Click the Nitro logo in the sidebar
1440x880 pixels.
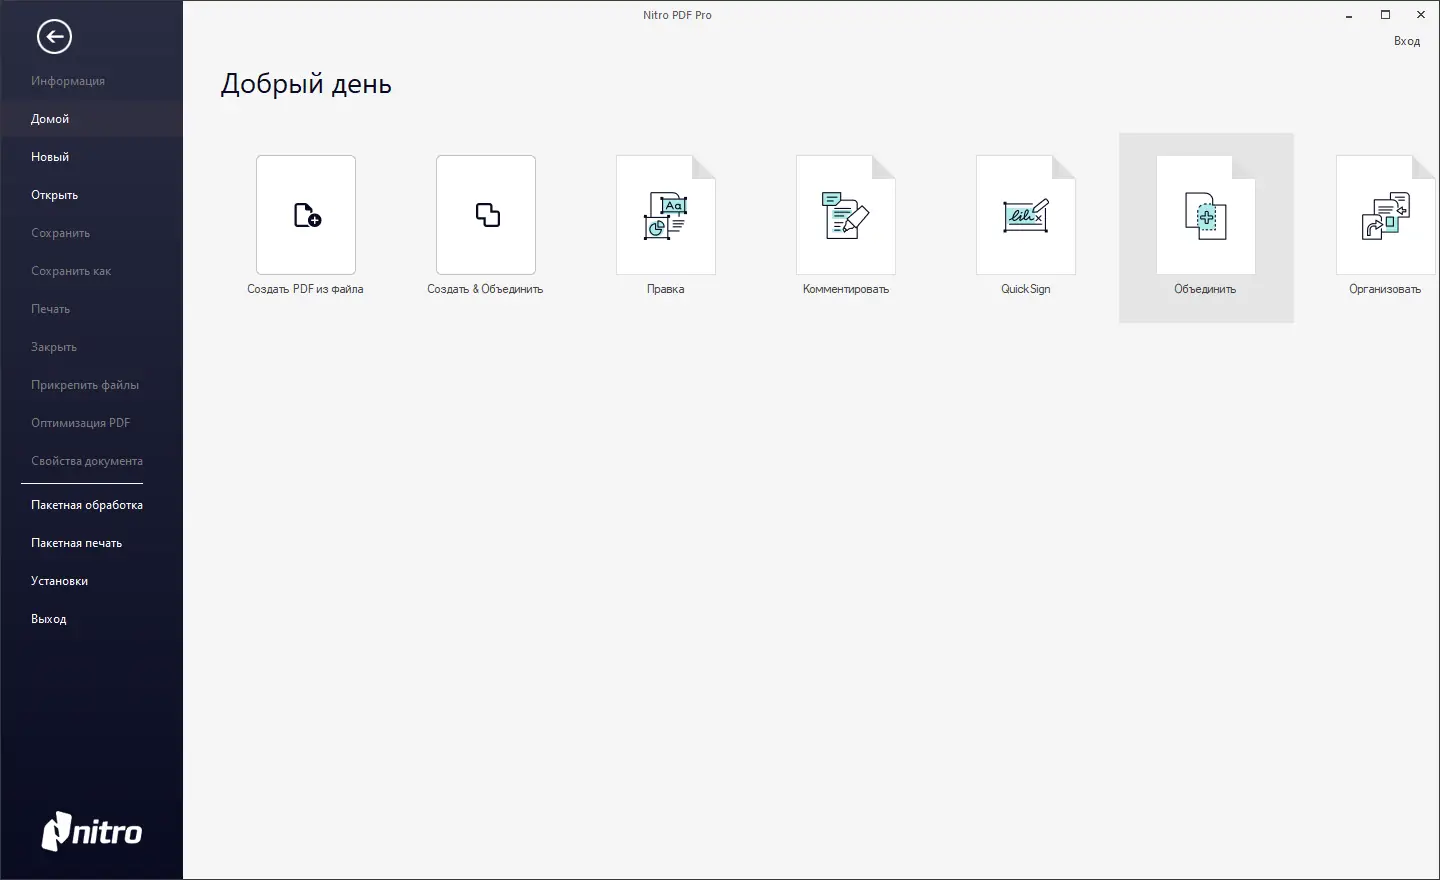(x=92, y=831)
